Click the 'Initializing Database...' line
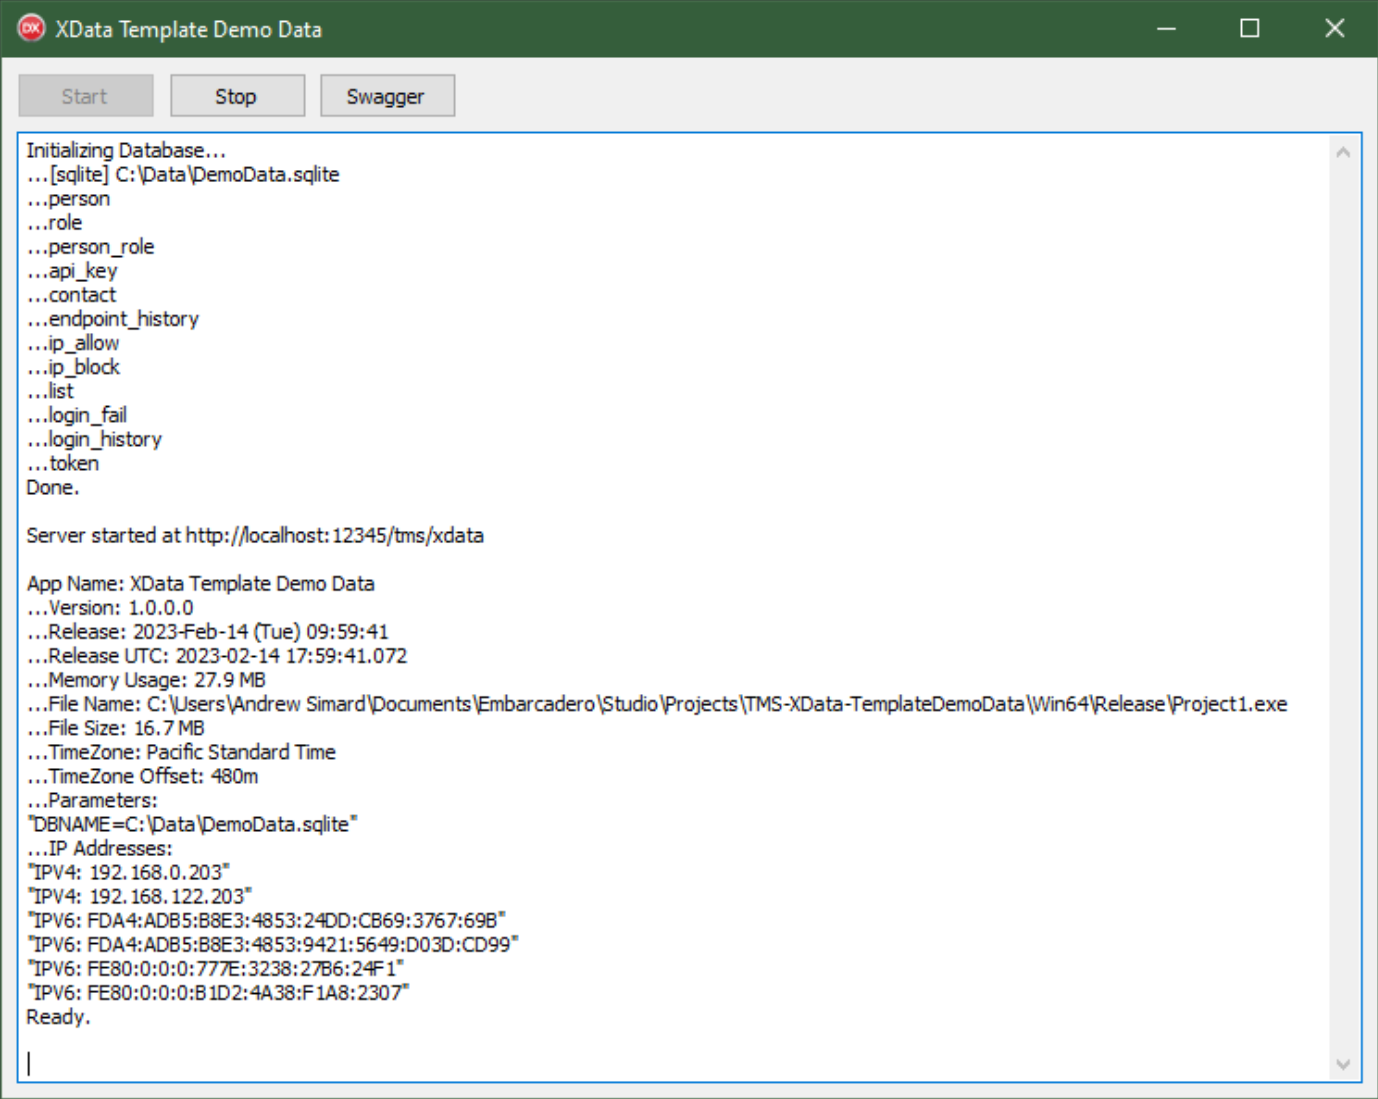Screen dimensions: 1378x1099 [126, 150]
